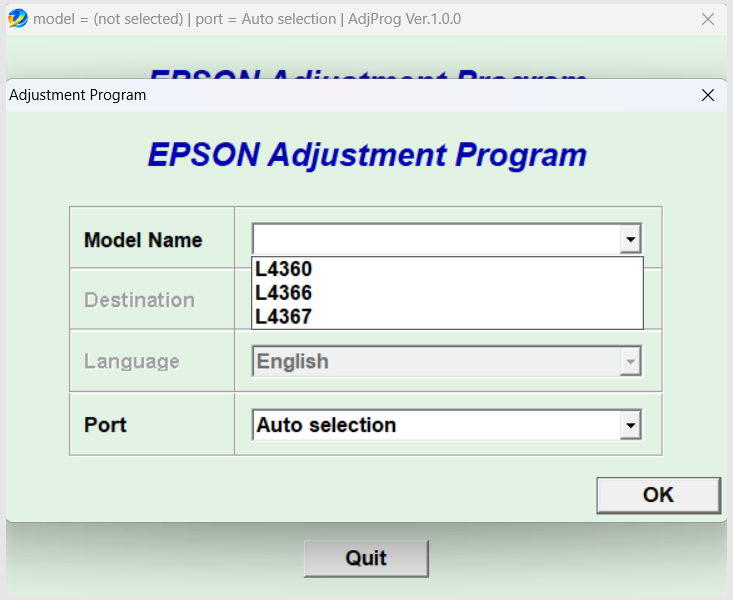
Task: Select L4360 from the model list
Action: (x=447, y=269)
